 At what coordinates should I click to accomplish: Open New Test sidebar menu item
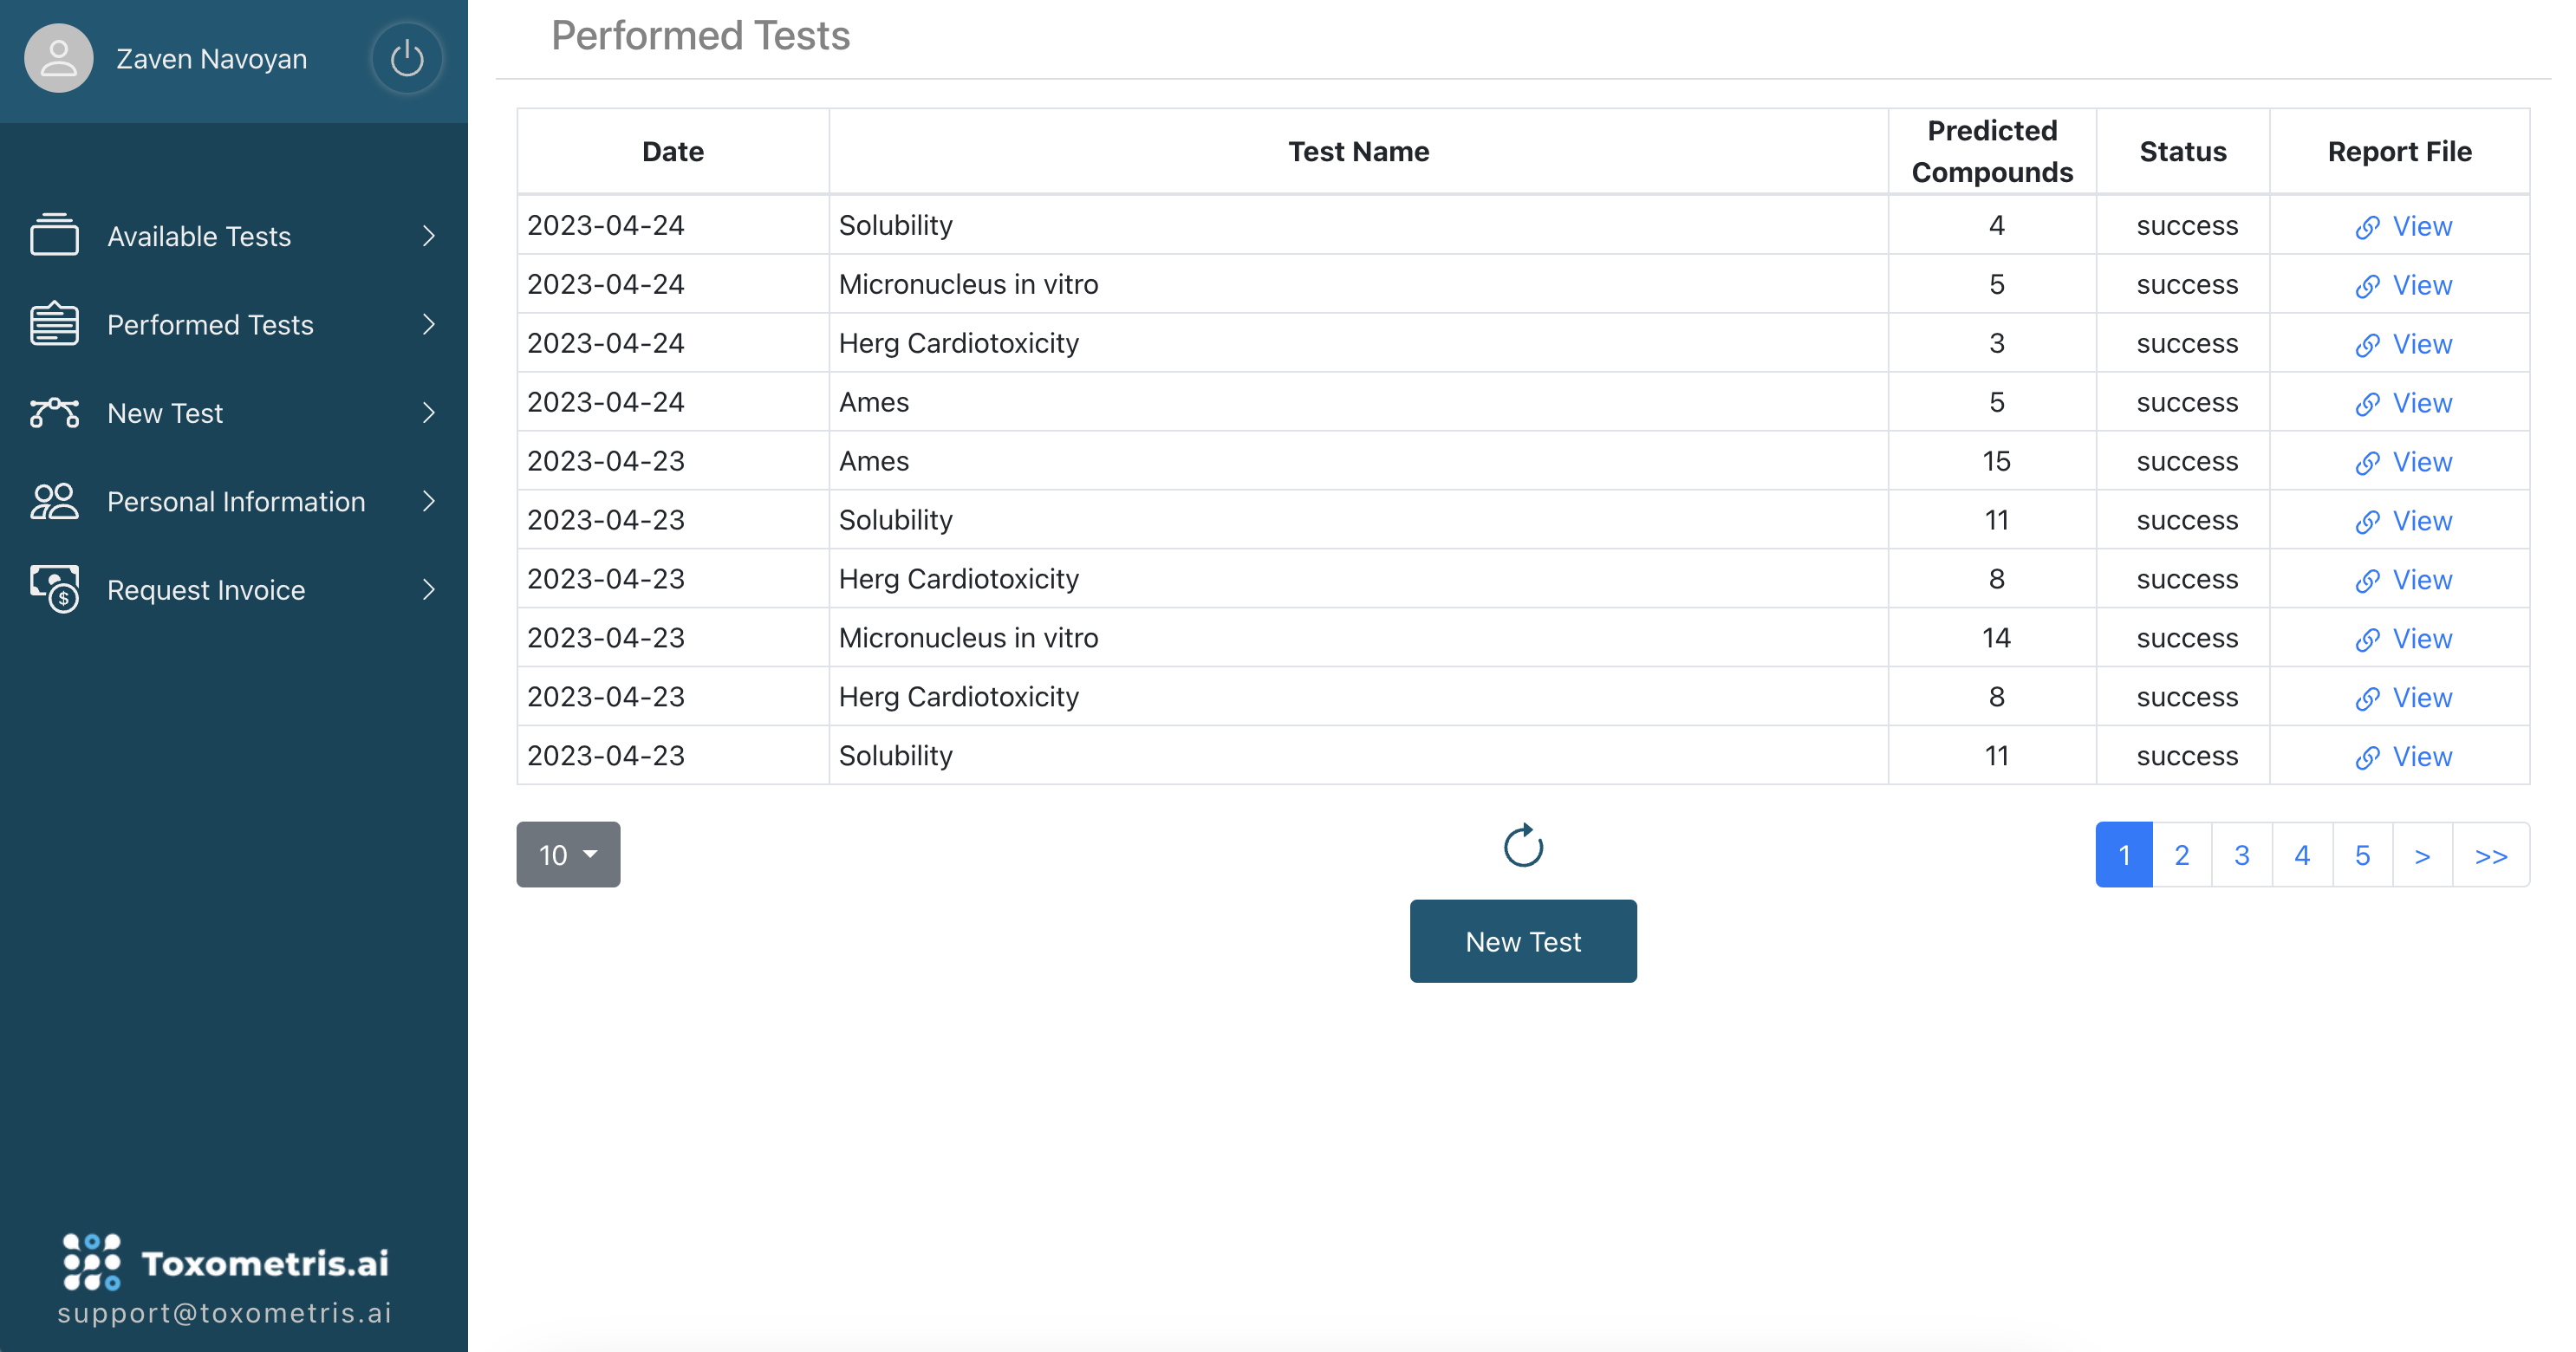(234, 413)
